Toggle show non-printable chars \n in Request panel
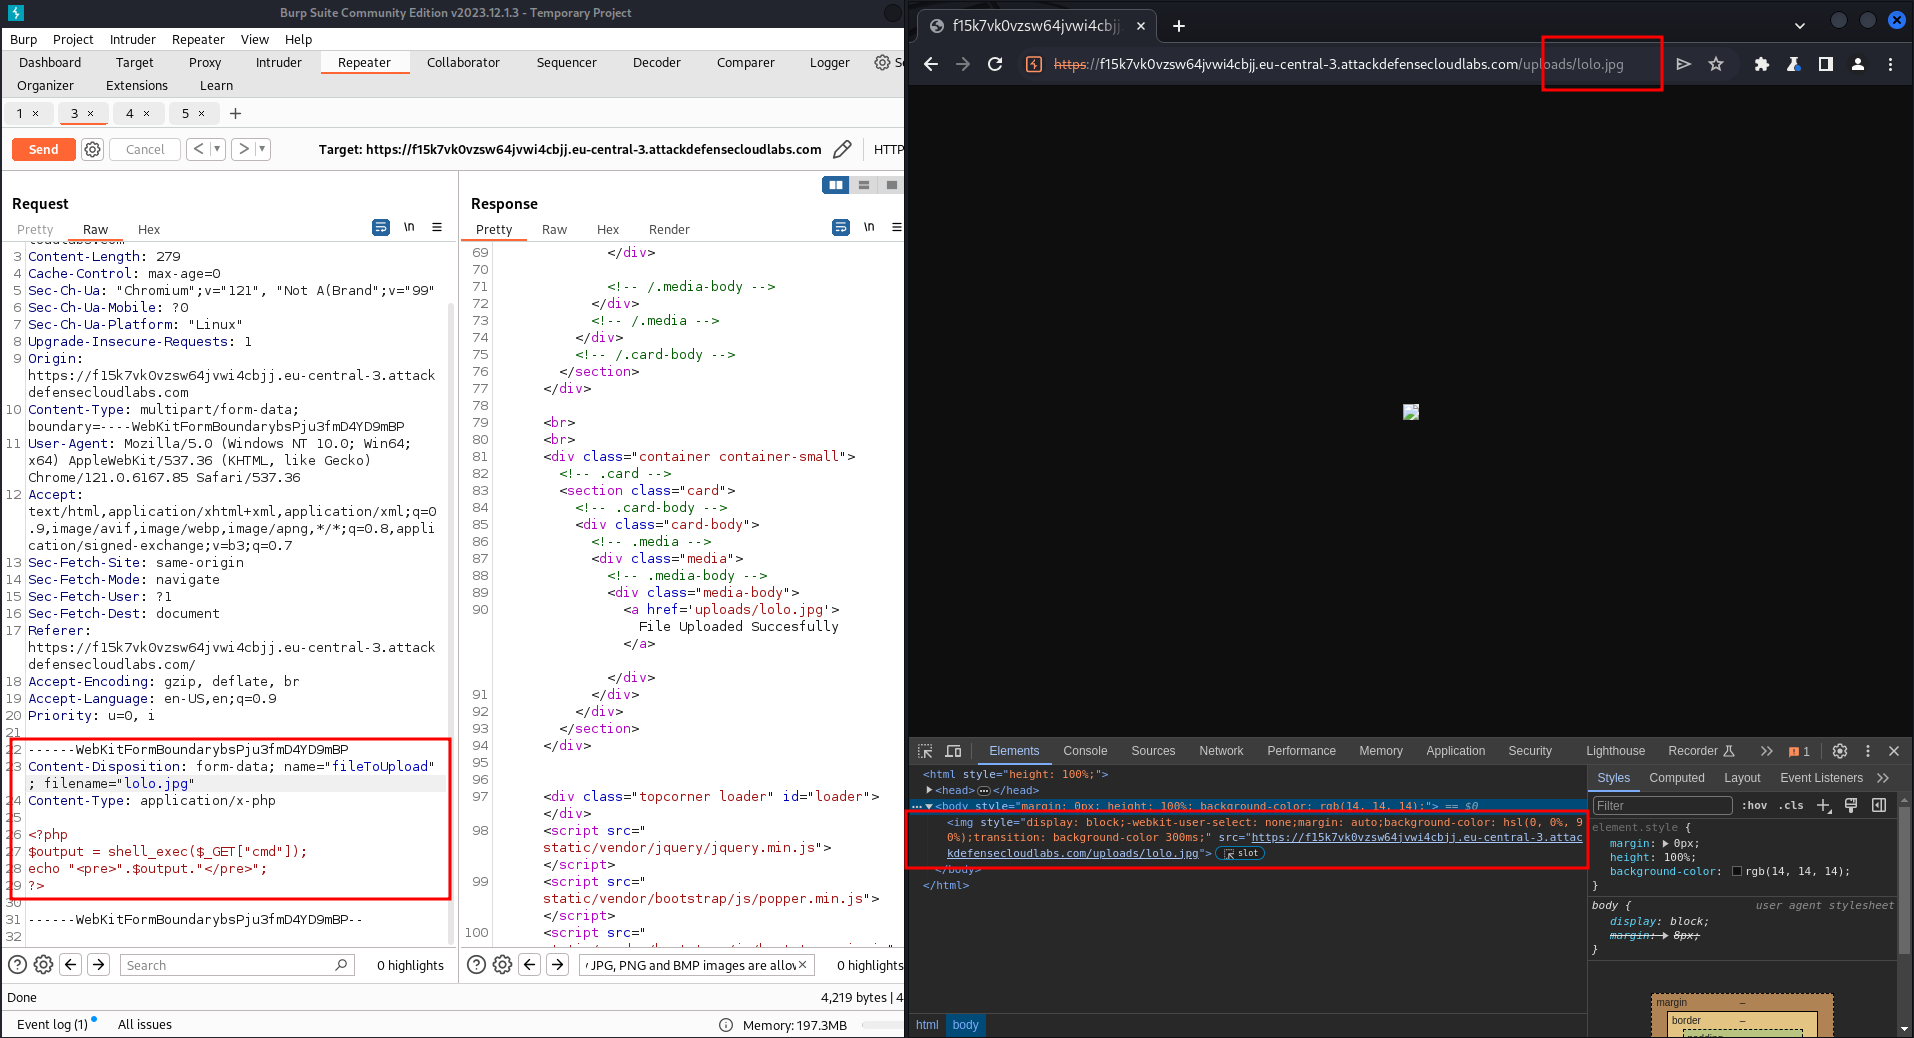This screenshot has height=1038, width=1914. click(x=409, y=228)
